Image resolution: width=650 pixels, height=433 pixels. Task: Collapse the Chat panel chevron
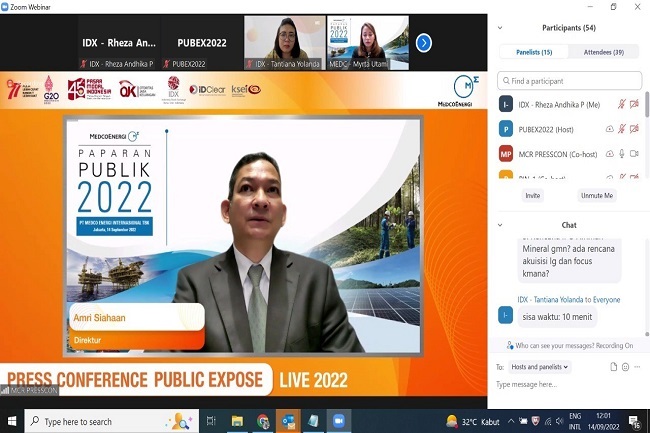click(x=500, y=225)
